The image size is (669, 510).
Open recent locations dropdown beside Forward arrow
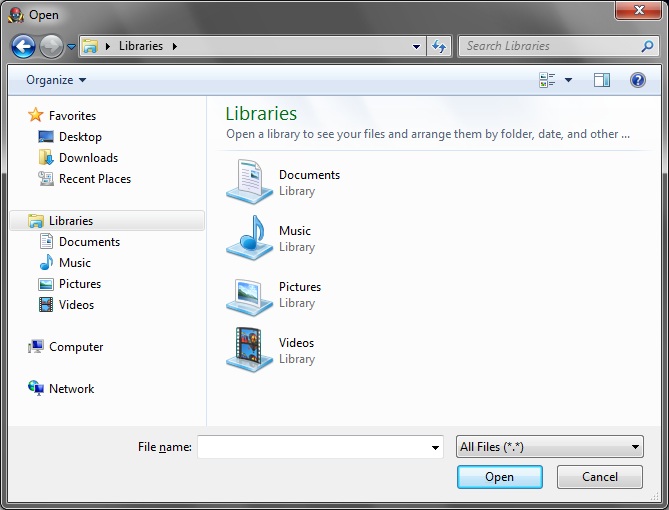tap(72, 46)
